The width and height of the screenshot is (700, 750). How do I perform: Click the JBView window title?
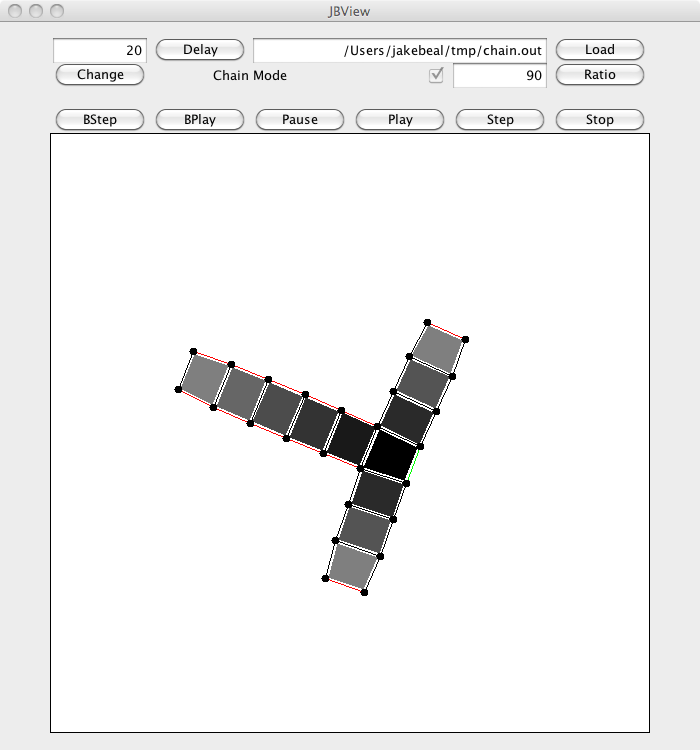[349, 11]
